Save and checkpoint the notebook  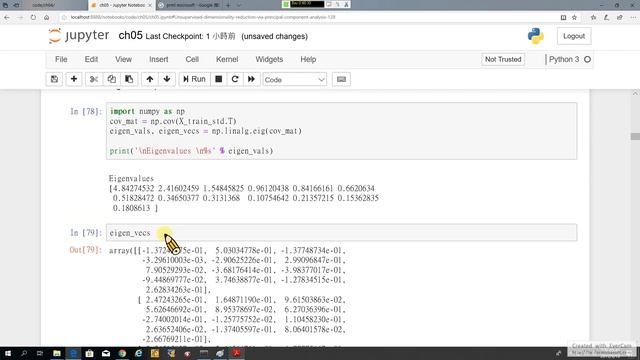click(54, 79)
